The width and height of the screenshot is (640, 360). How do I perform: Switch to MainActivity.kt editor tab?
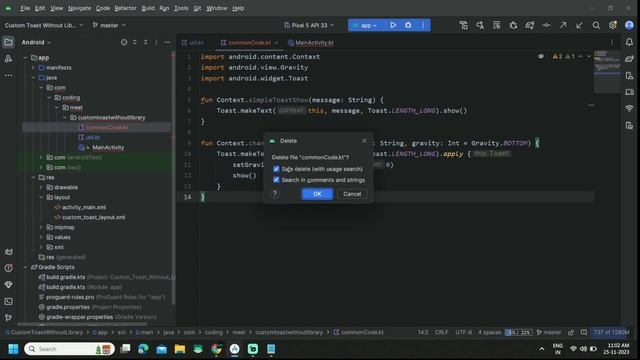point(311,42)
